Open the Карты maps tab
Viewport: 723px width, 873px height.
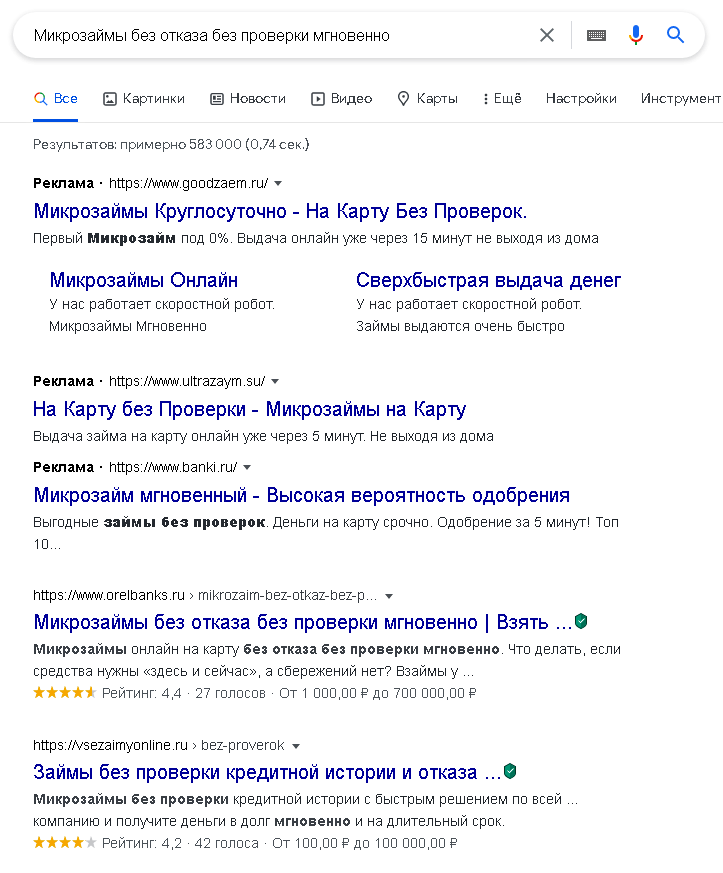coord(427,98)
